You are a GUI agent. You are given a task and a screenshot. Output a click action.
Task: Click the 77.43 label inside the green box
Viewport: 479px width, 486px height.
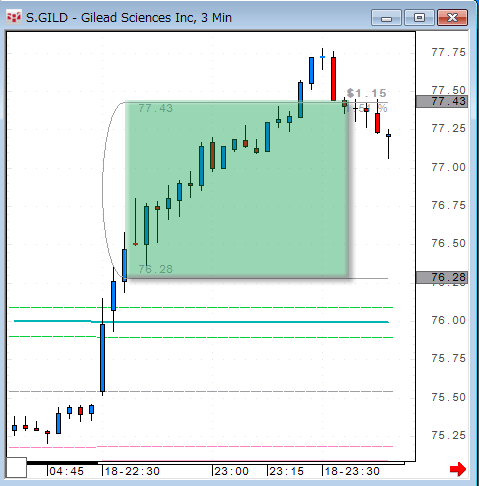coord(156,108)
